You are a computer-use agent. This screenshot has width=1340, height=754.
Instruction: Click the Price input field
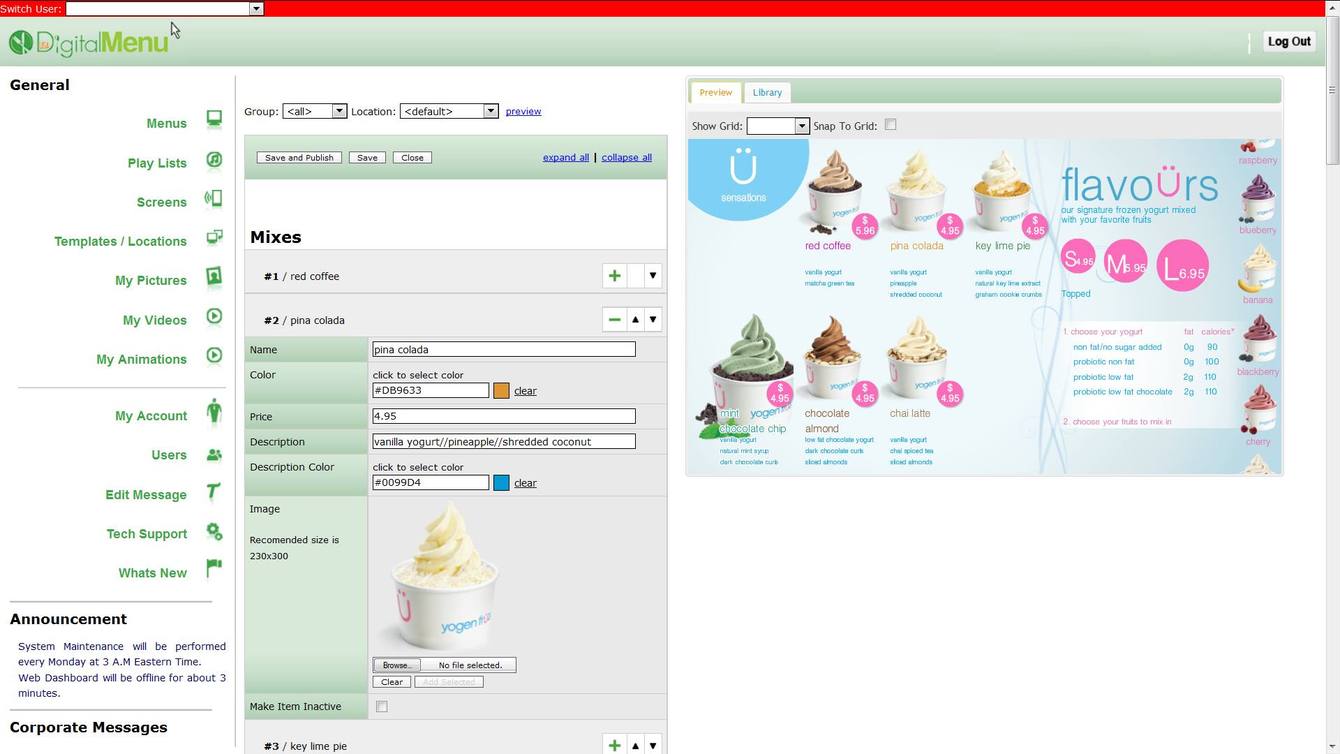click(504, 416)
